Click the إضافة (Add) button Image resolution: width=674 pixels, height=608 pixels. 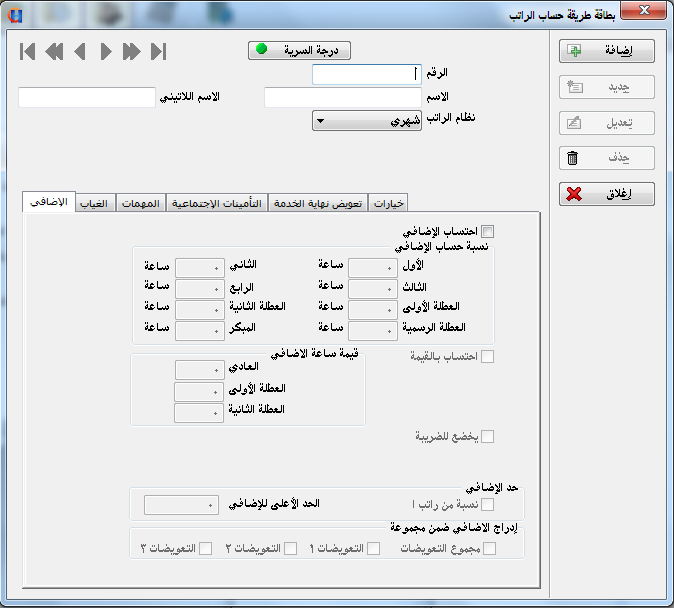pos(607,51)
